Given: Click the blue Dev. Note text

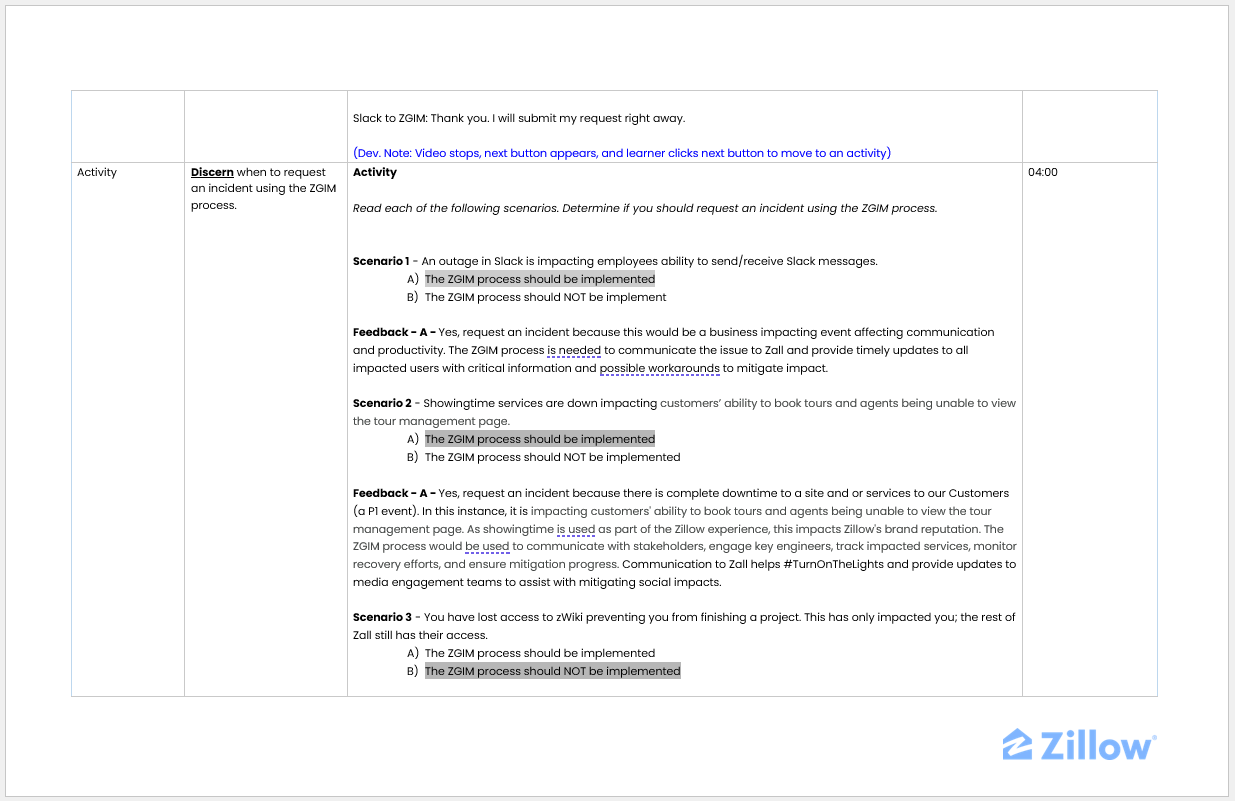Looking at the screenshot, I should click(621, 153).
